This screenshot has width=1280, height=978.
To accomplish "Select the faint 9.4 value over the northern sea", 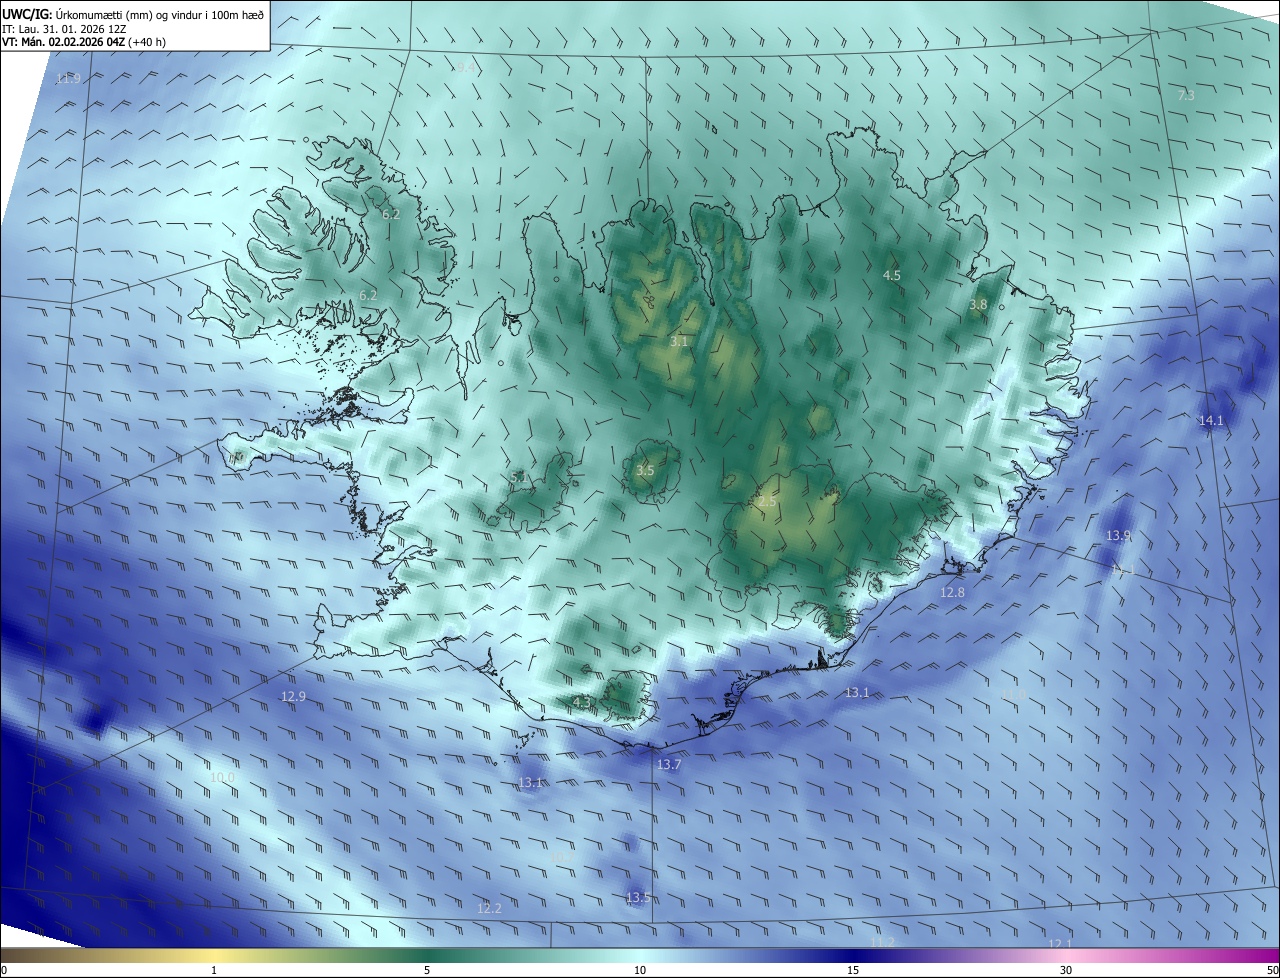I will tap(465, 68).
